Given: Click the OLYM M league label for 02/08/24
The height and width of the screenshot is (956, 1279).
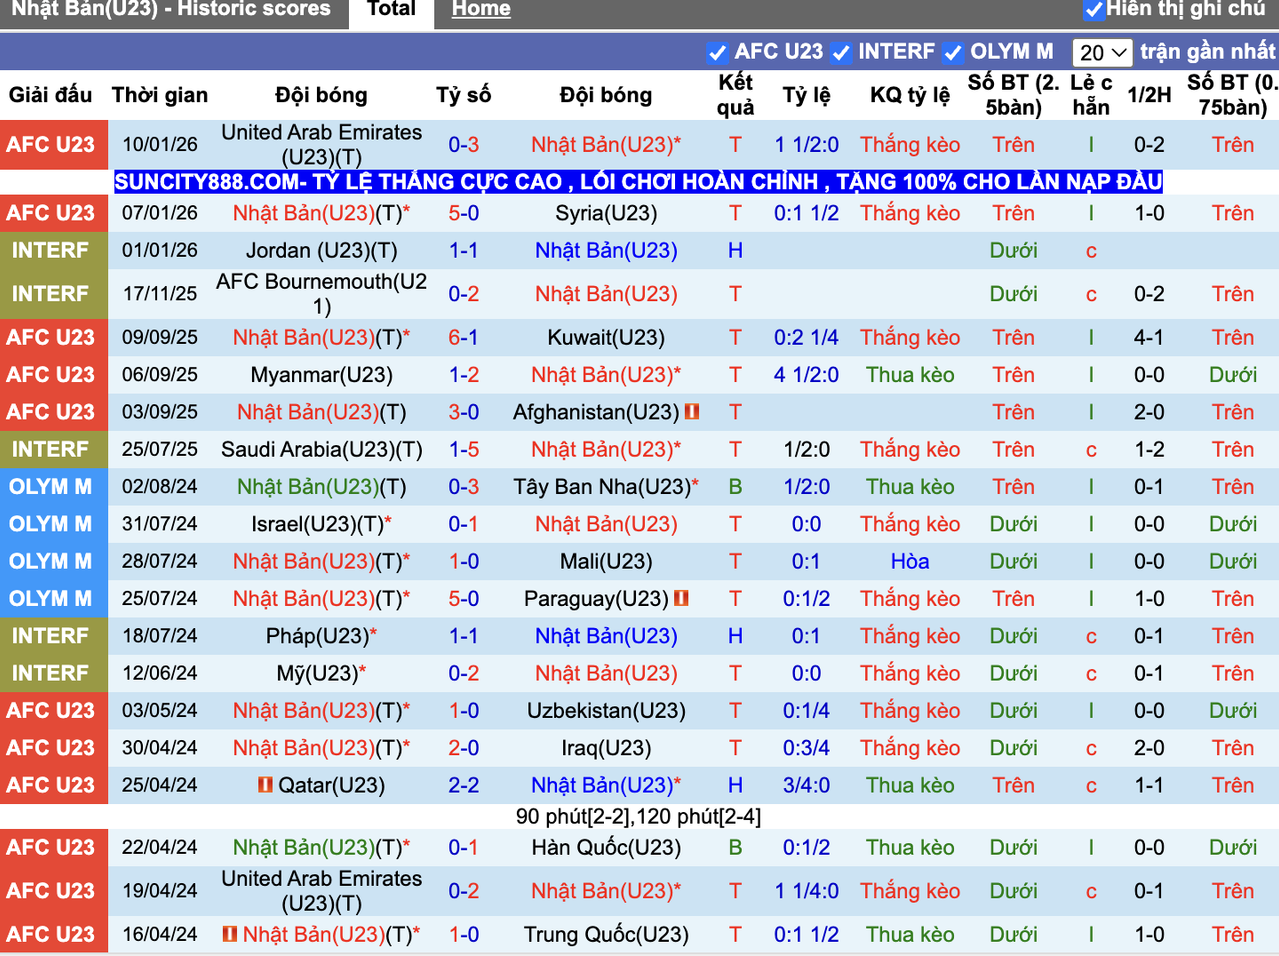Looking at the screenshot, I should pos(51,487).
